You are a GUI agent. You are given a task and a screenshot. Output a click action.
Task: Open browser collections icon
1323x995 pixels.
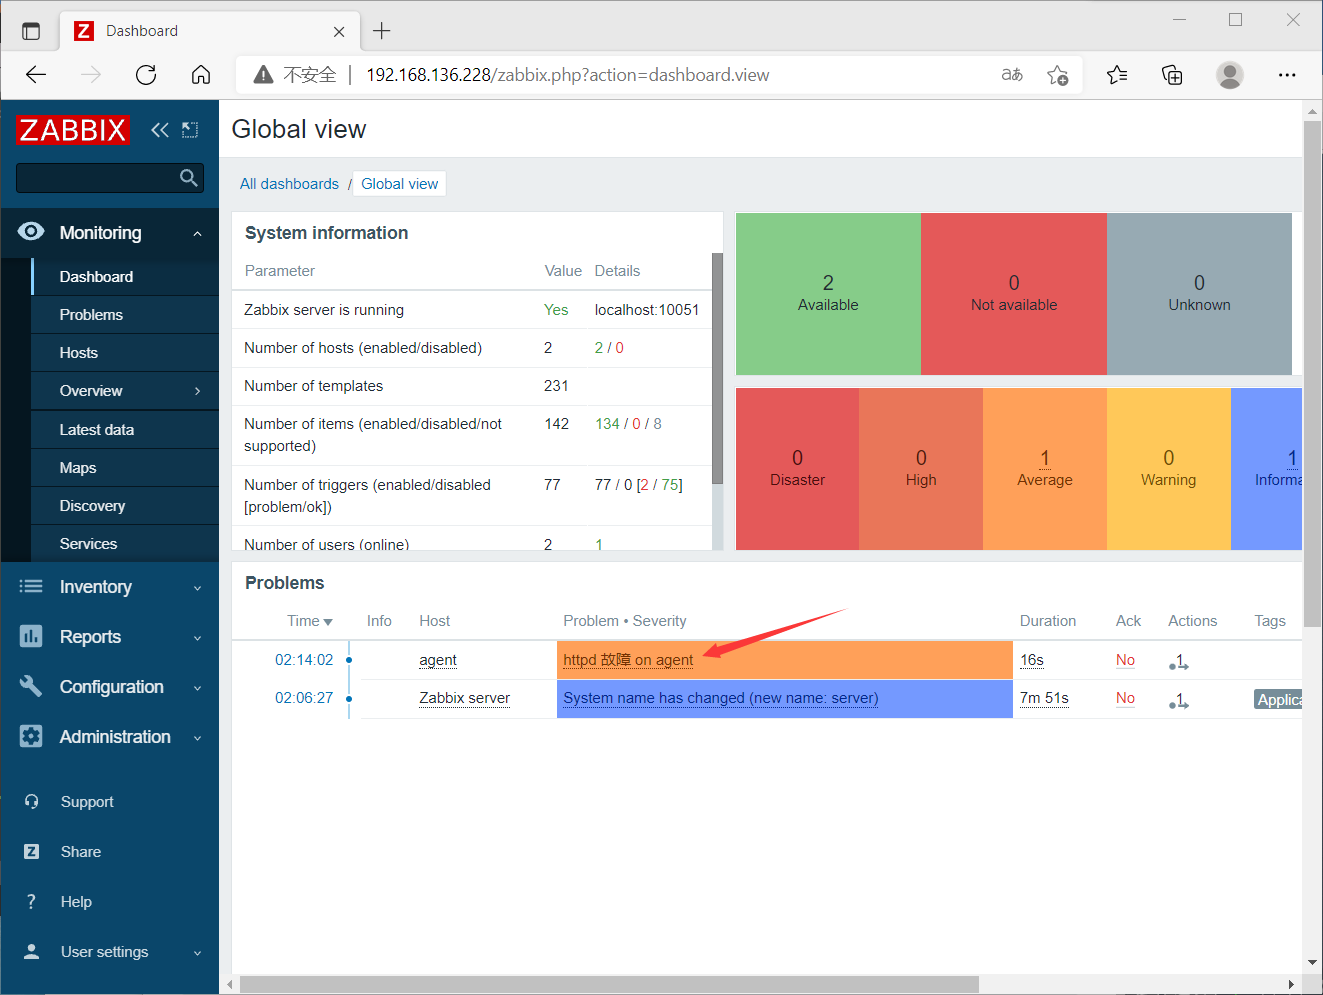pos(1172,75)
